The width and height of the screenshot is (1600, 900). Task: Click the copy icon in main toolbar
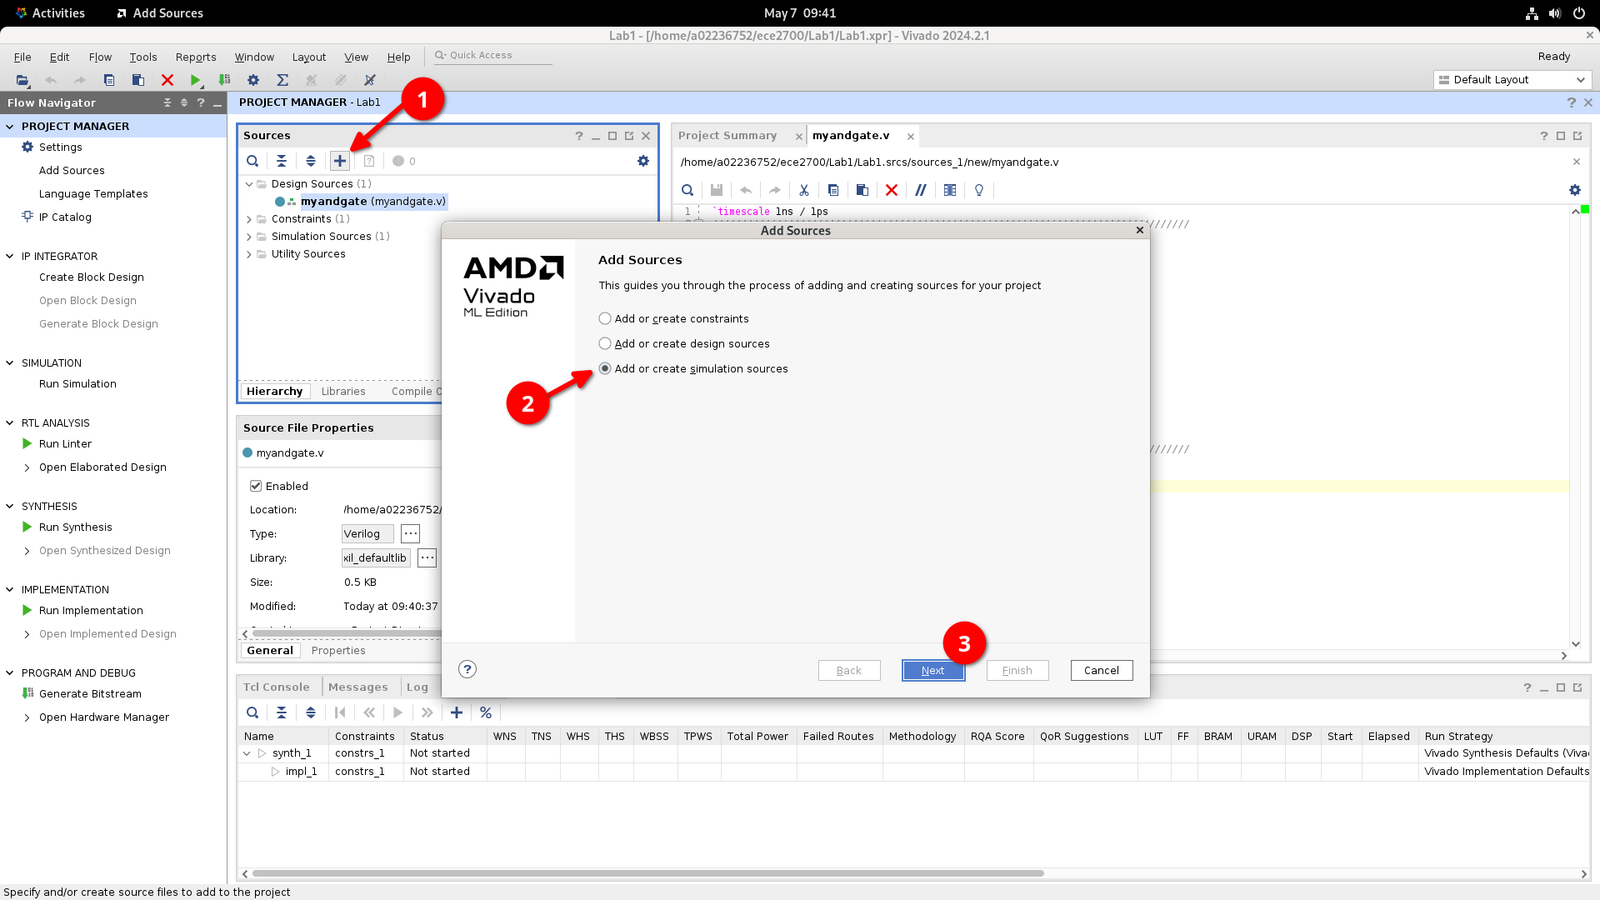109,80
